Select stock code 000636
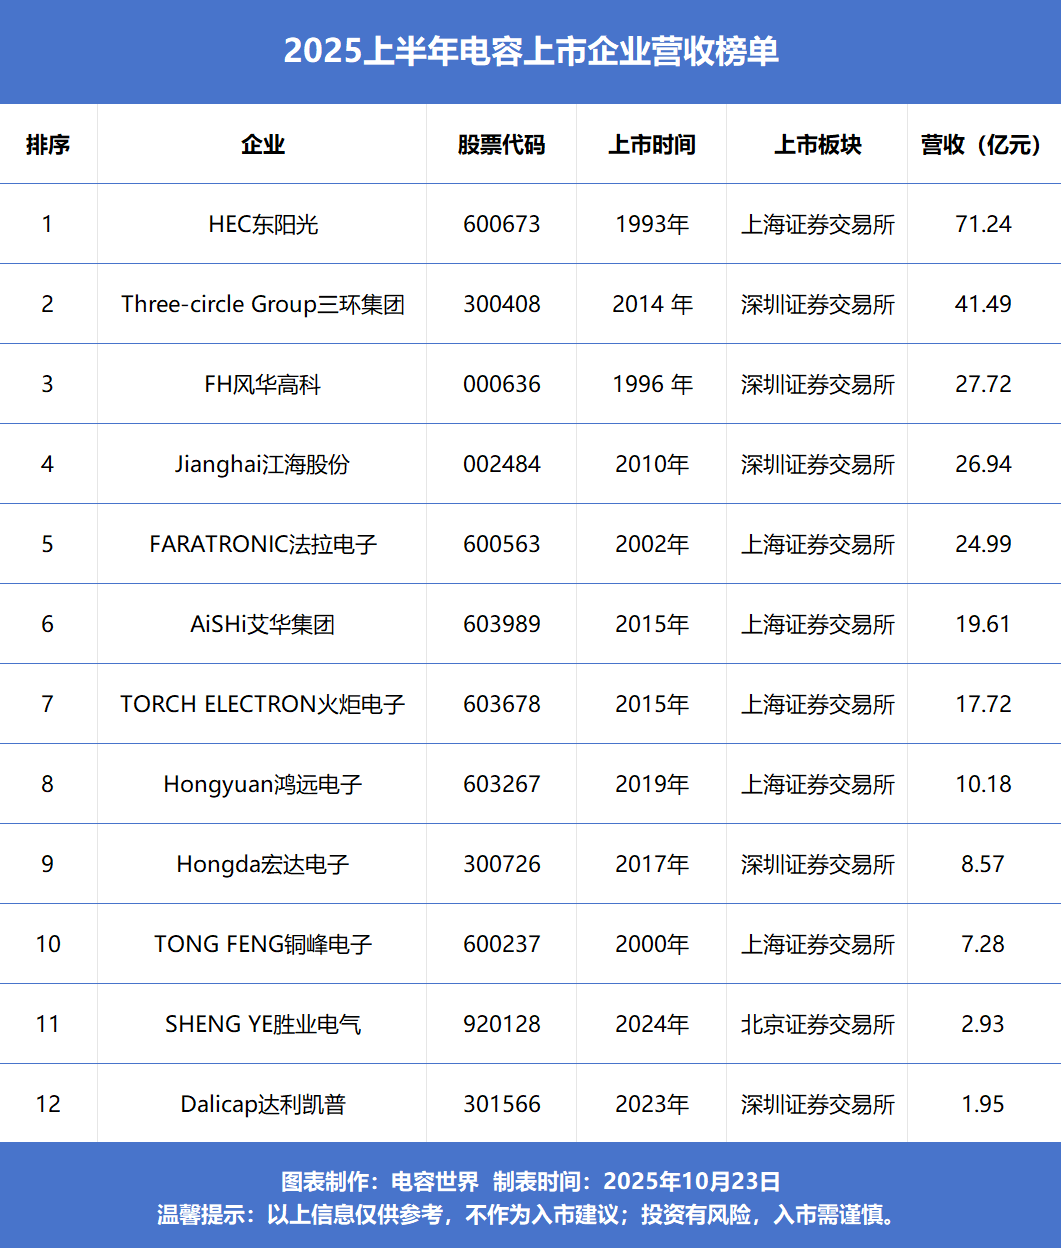 [x=502, y=384]
